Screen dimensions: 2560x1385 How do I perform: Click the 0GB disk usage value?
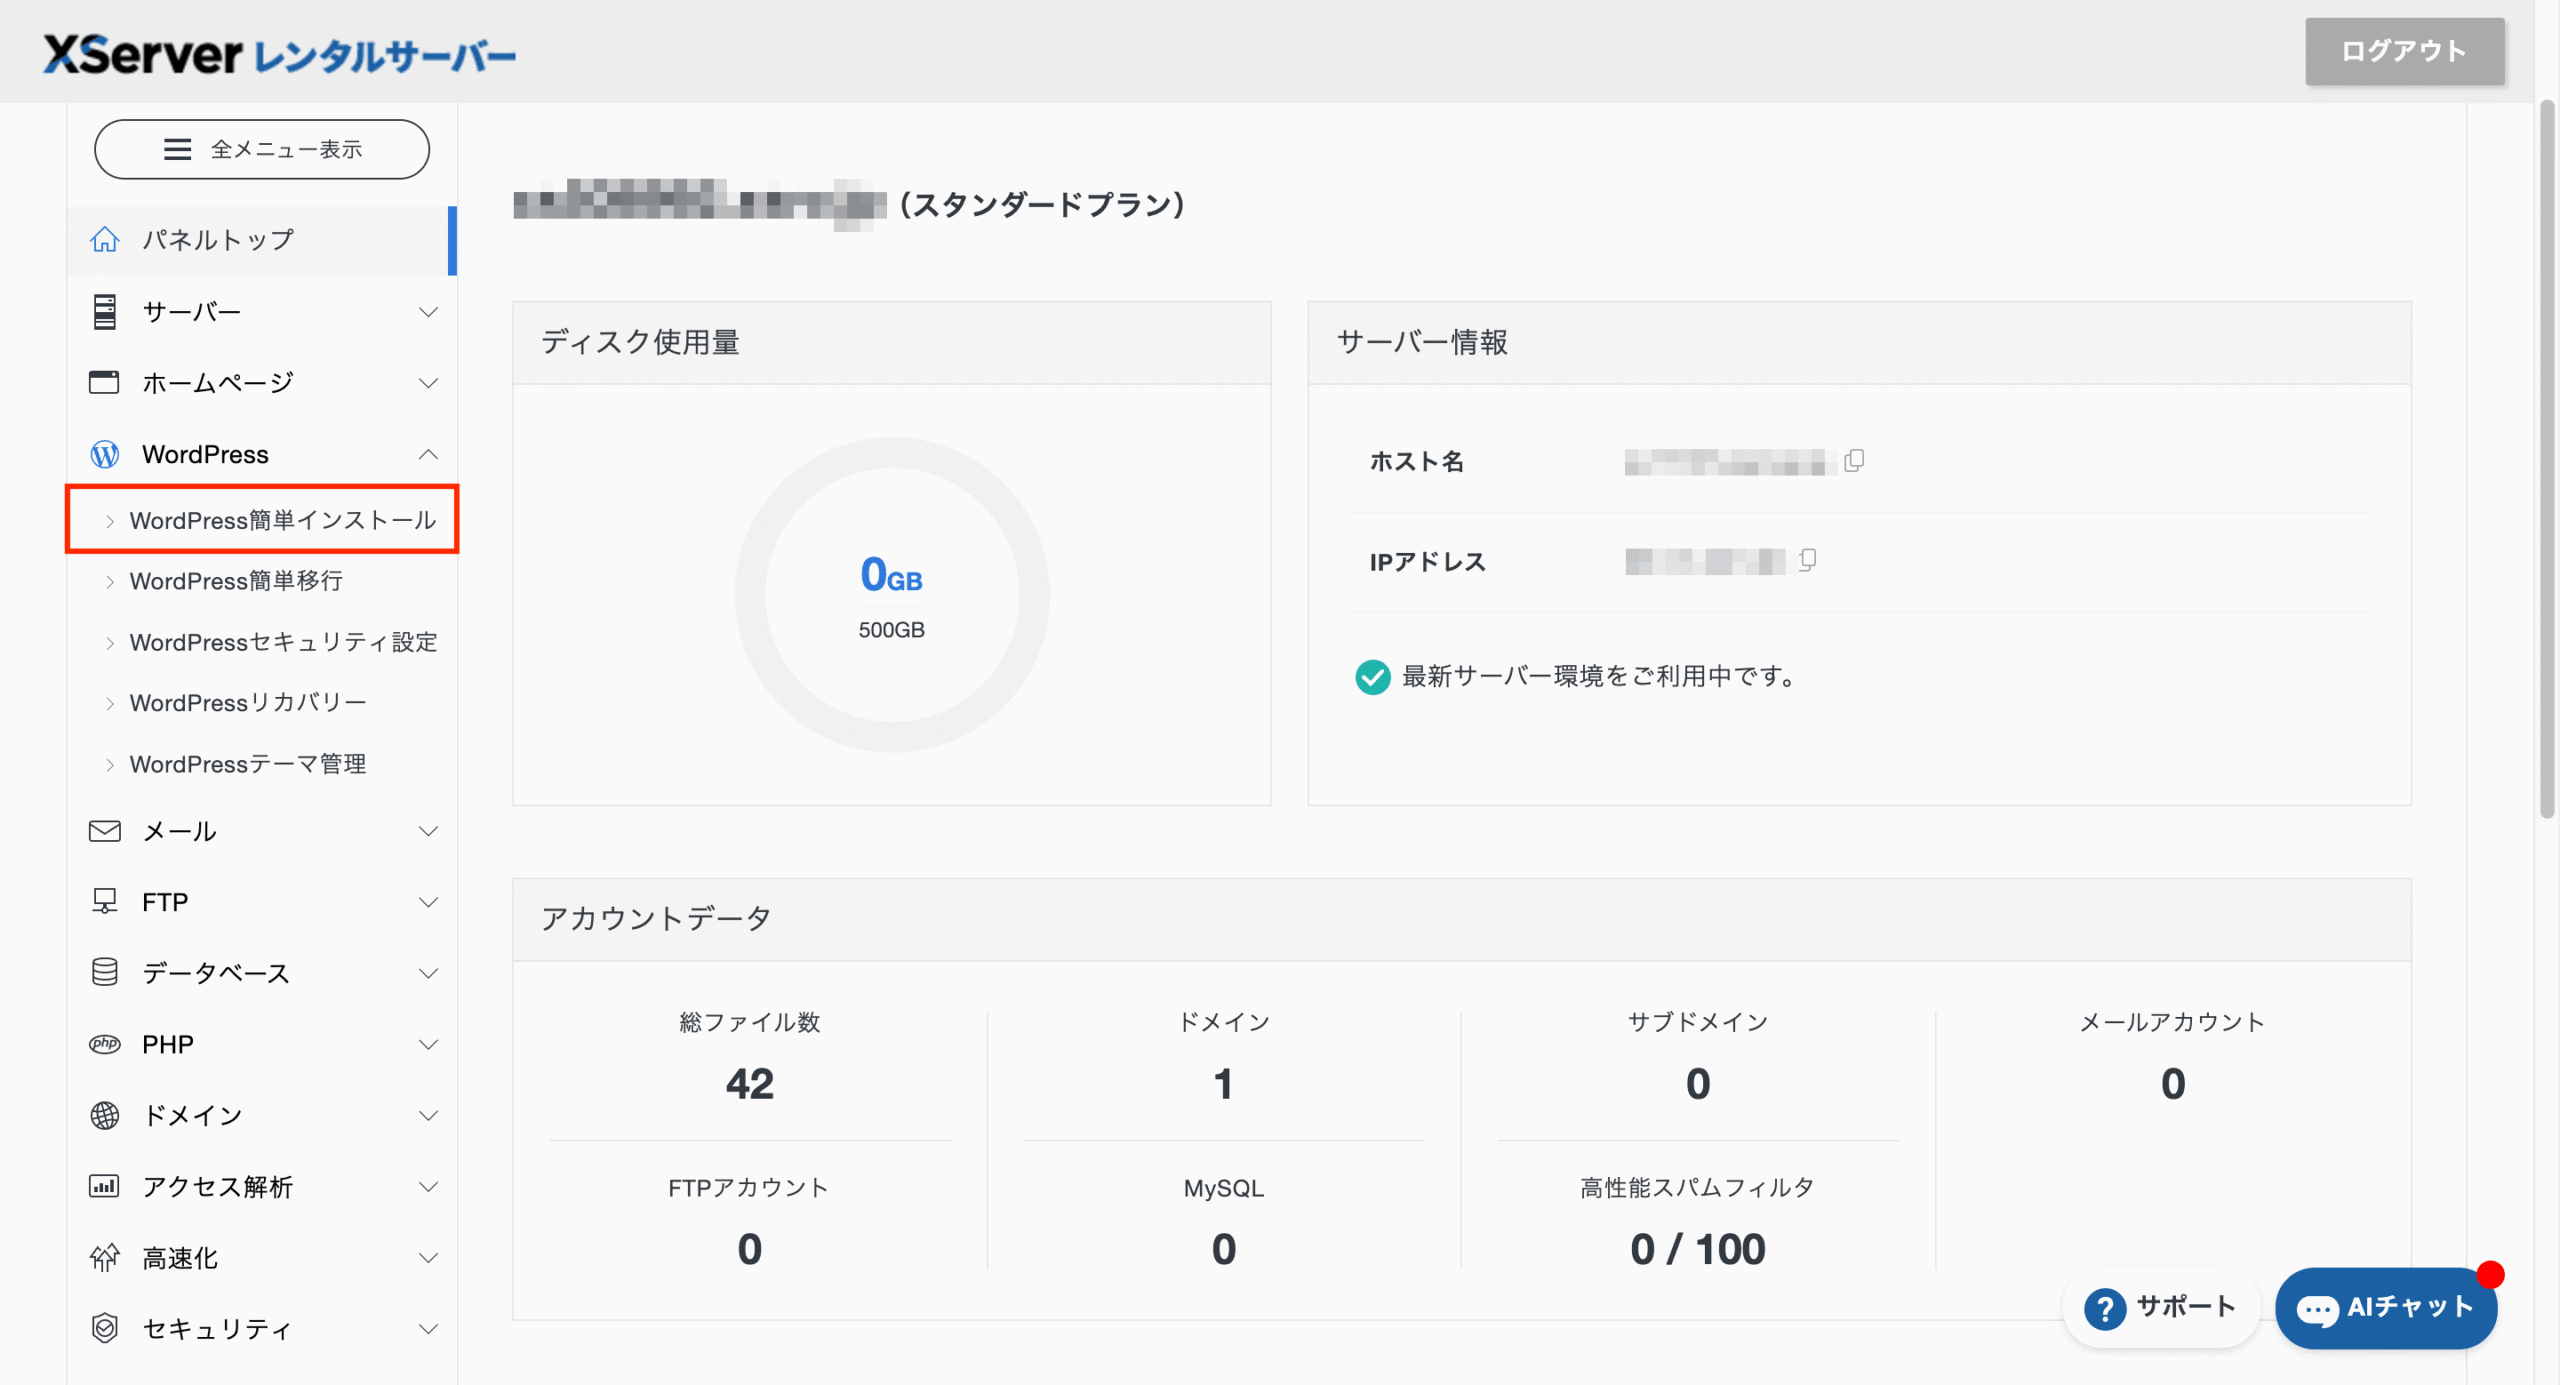tap(892, 575)
